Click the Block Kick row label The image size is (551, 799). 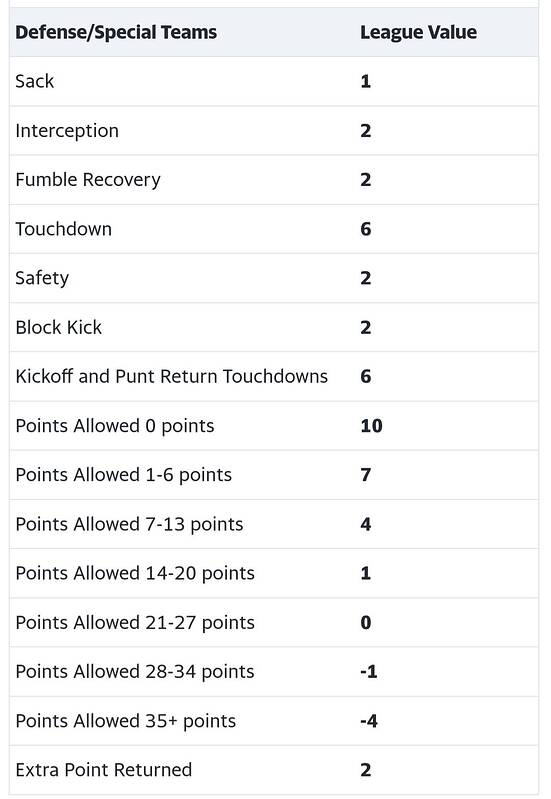coord(58,327)
